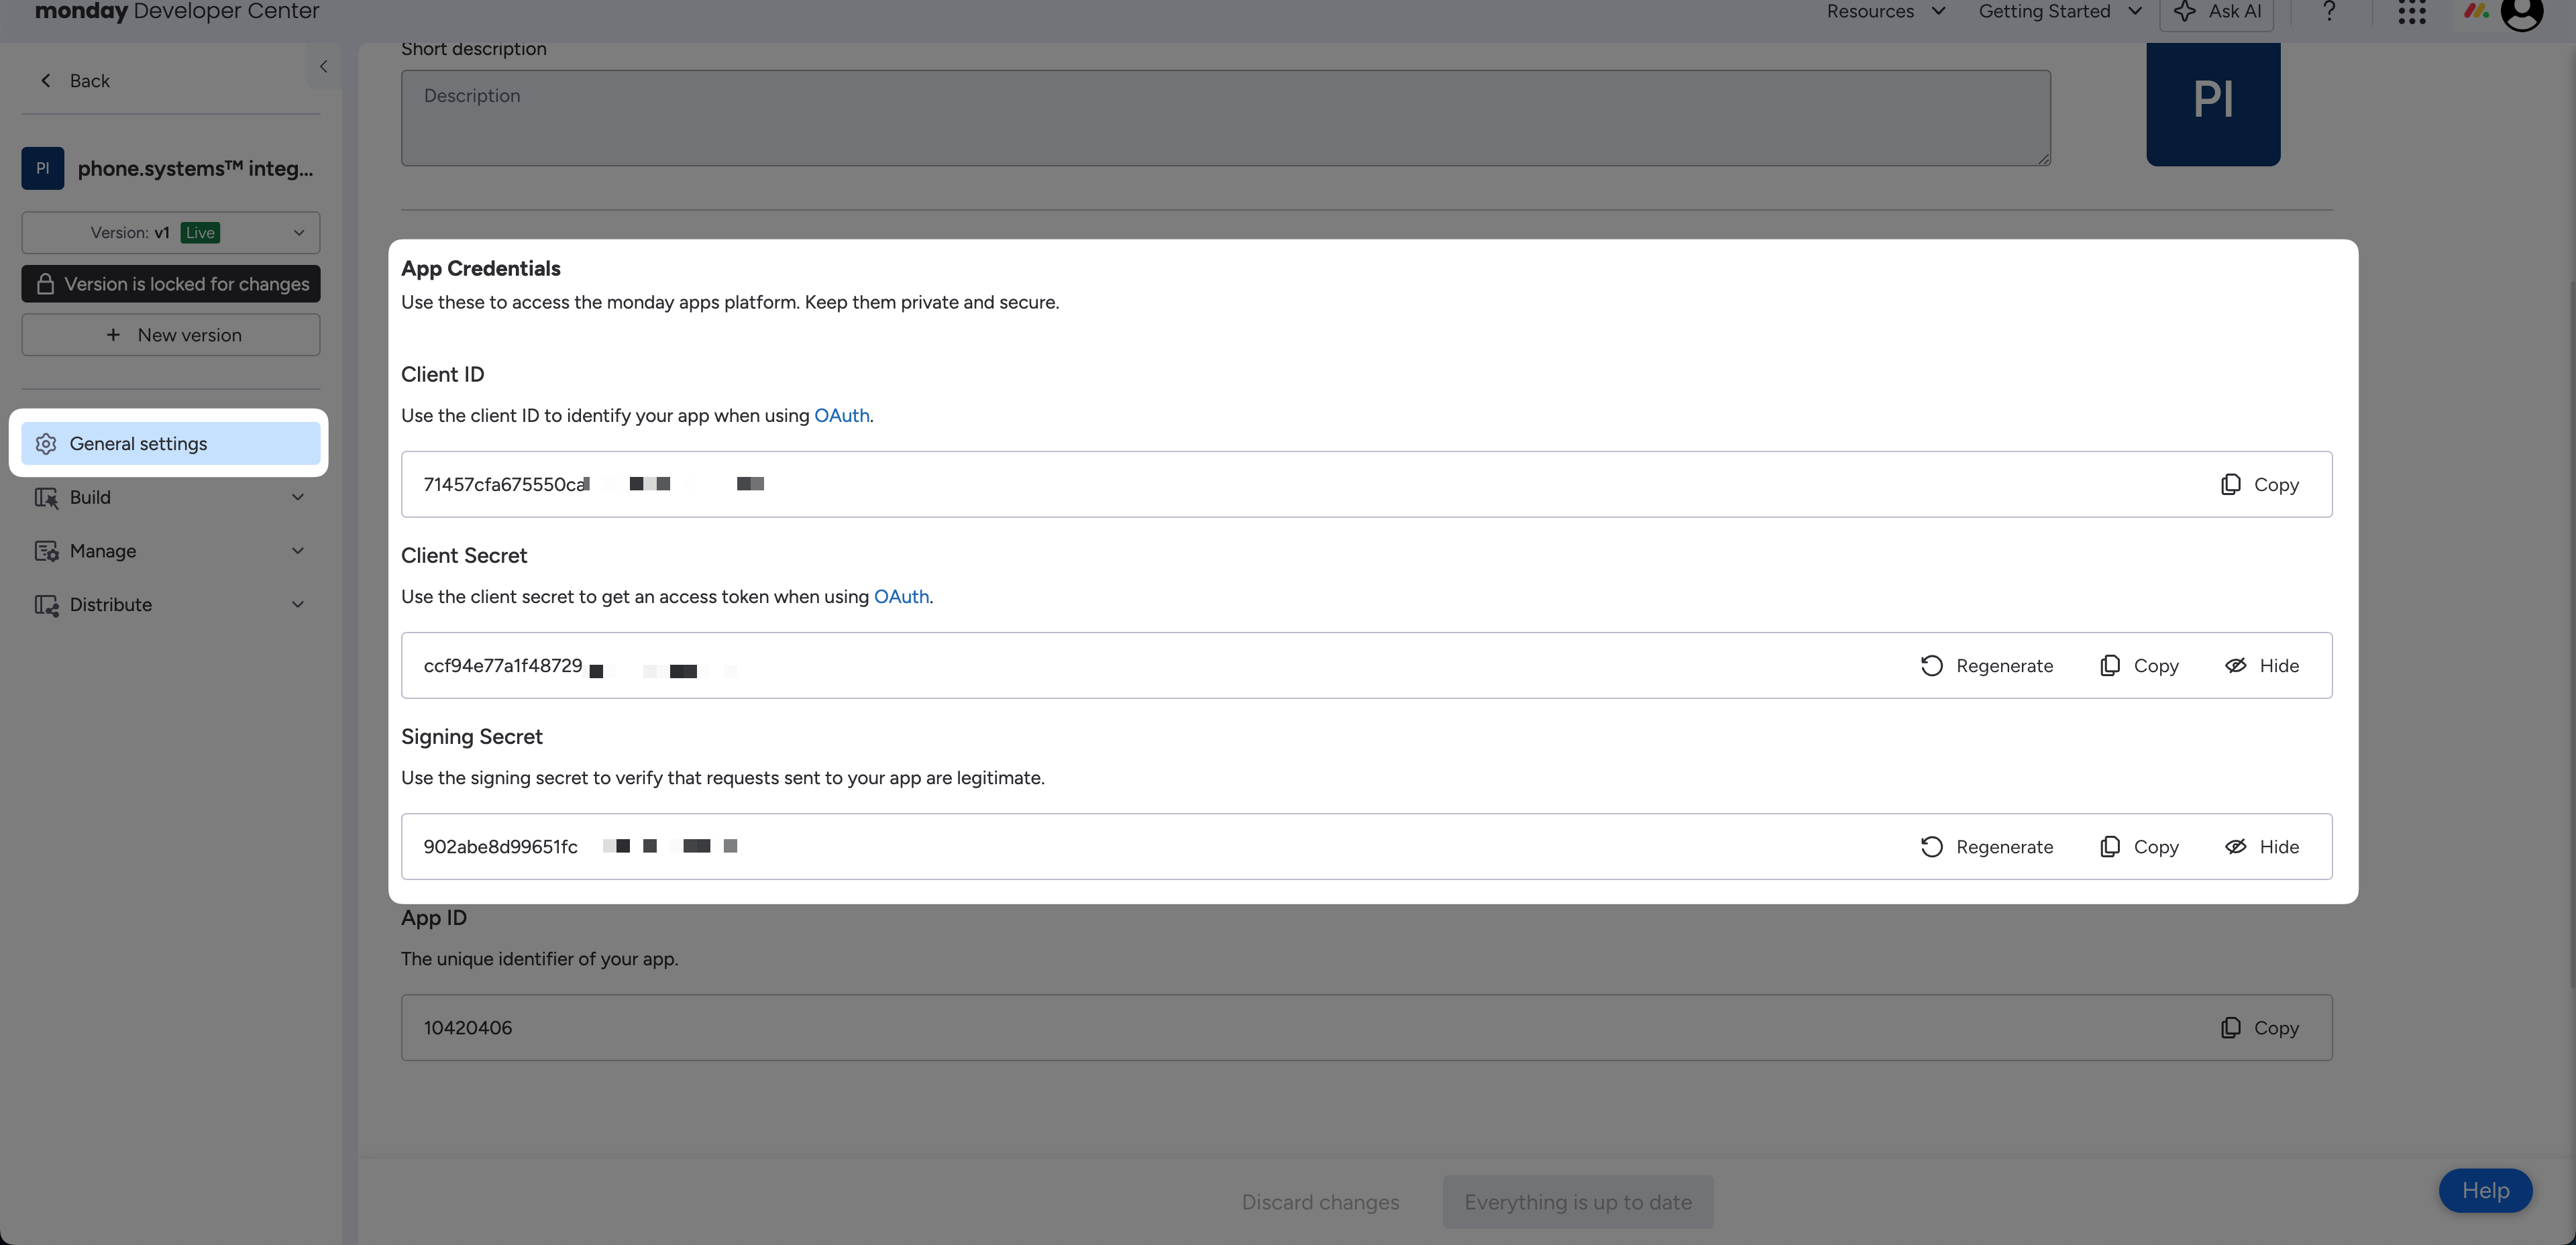This screenshot has height=1245, width=2576.
Task: Click Discard changes
Action: pyautogui.click(x=1320, y=1202)
